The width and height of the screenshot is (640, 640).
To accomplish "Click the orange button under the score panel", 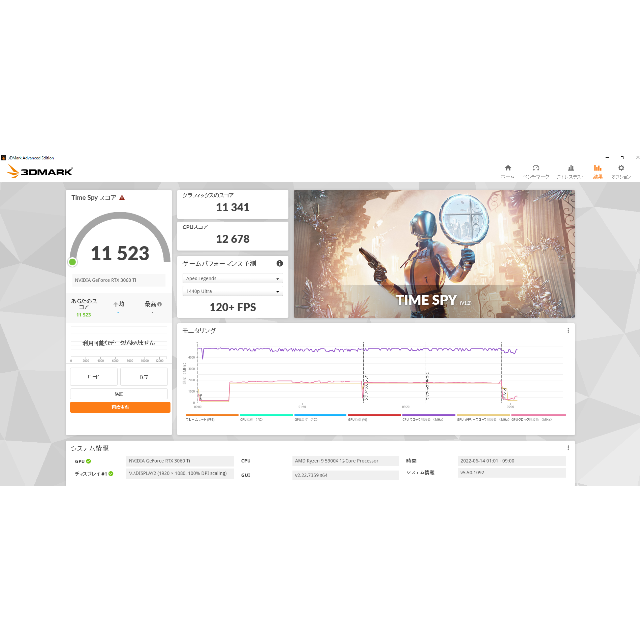I will click(x=120, y=407).
